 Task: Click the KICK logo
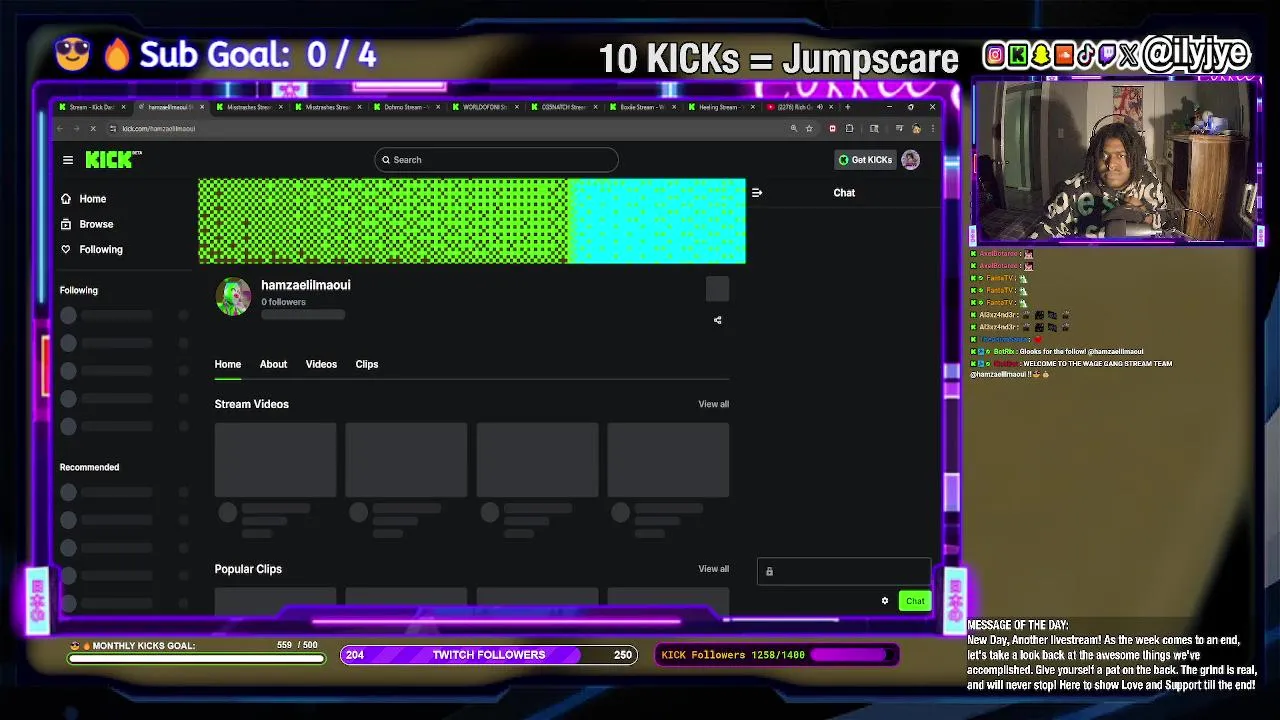tap(113, 160)
